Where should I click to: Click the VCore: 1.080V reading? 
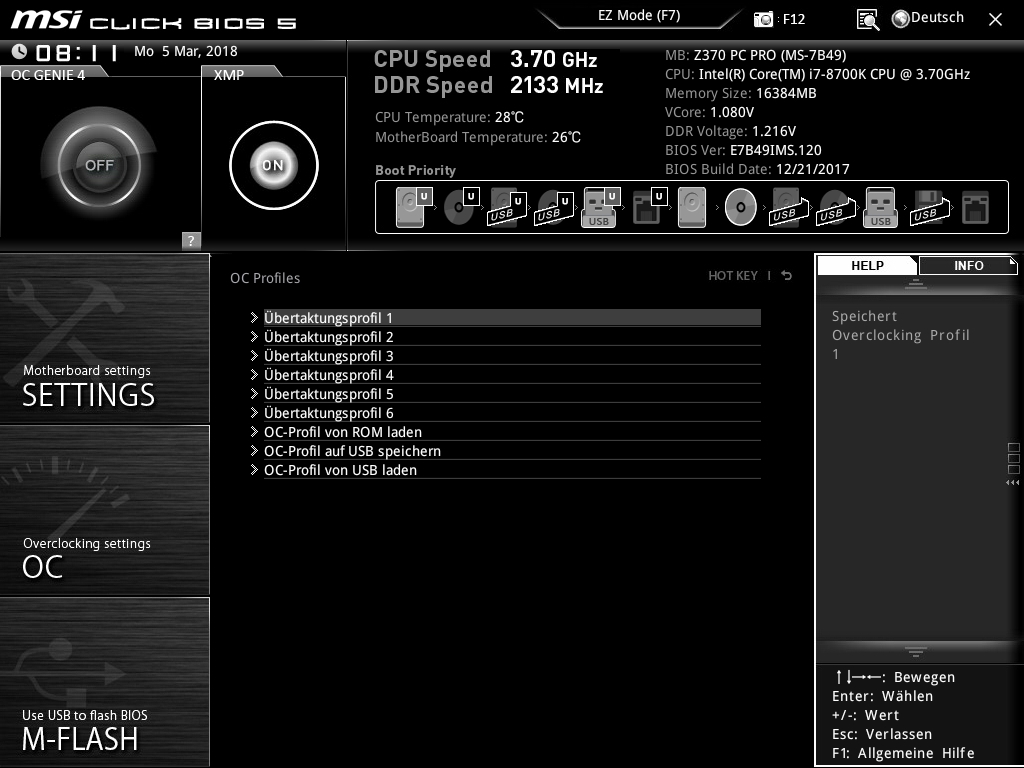pyautogui.click(x=710, y=112)
